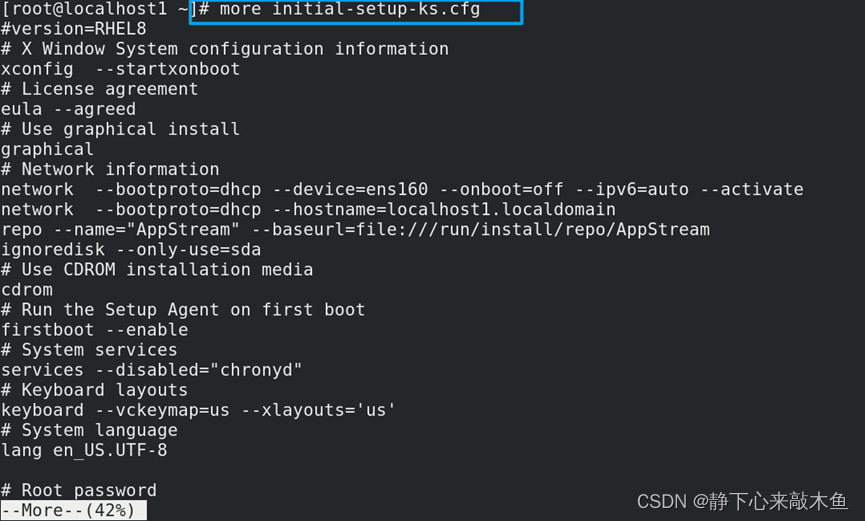Click the cdrom line

coord(27,289)
